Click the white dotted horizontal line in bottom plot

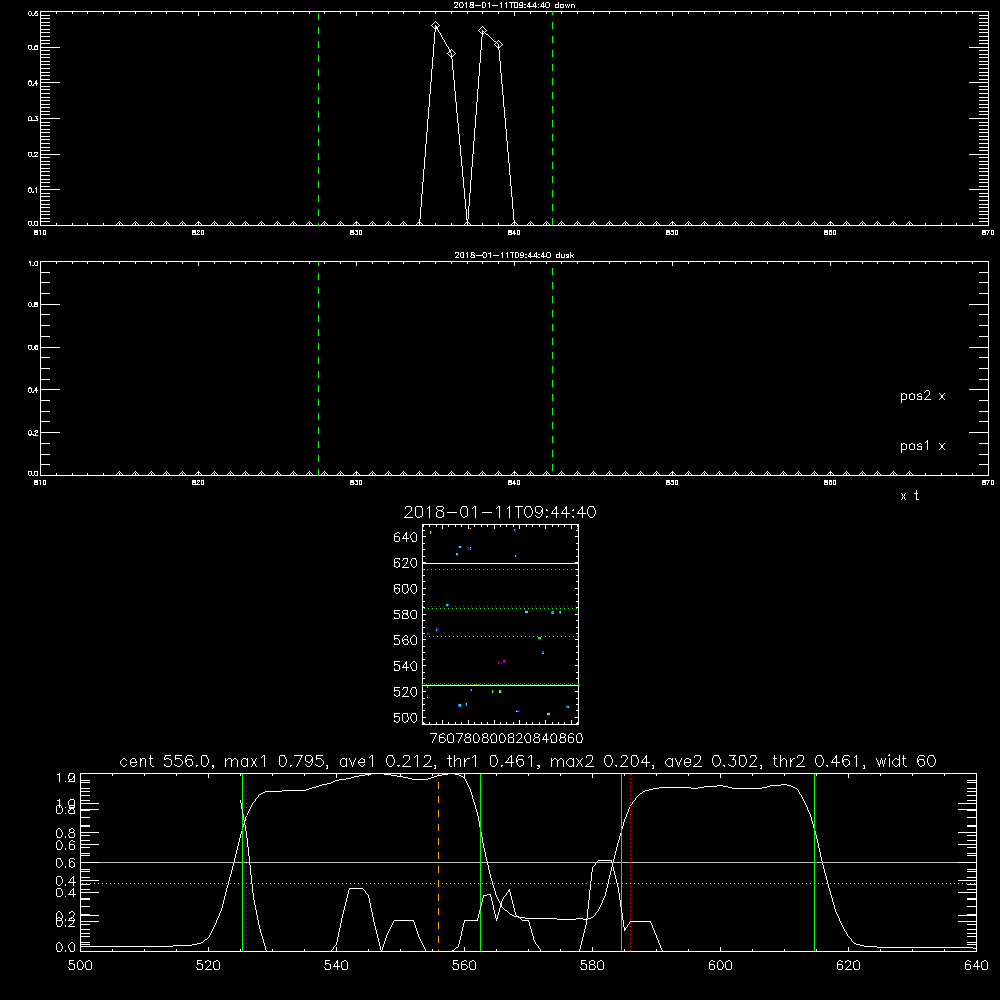click(528, 883)
